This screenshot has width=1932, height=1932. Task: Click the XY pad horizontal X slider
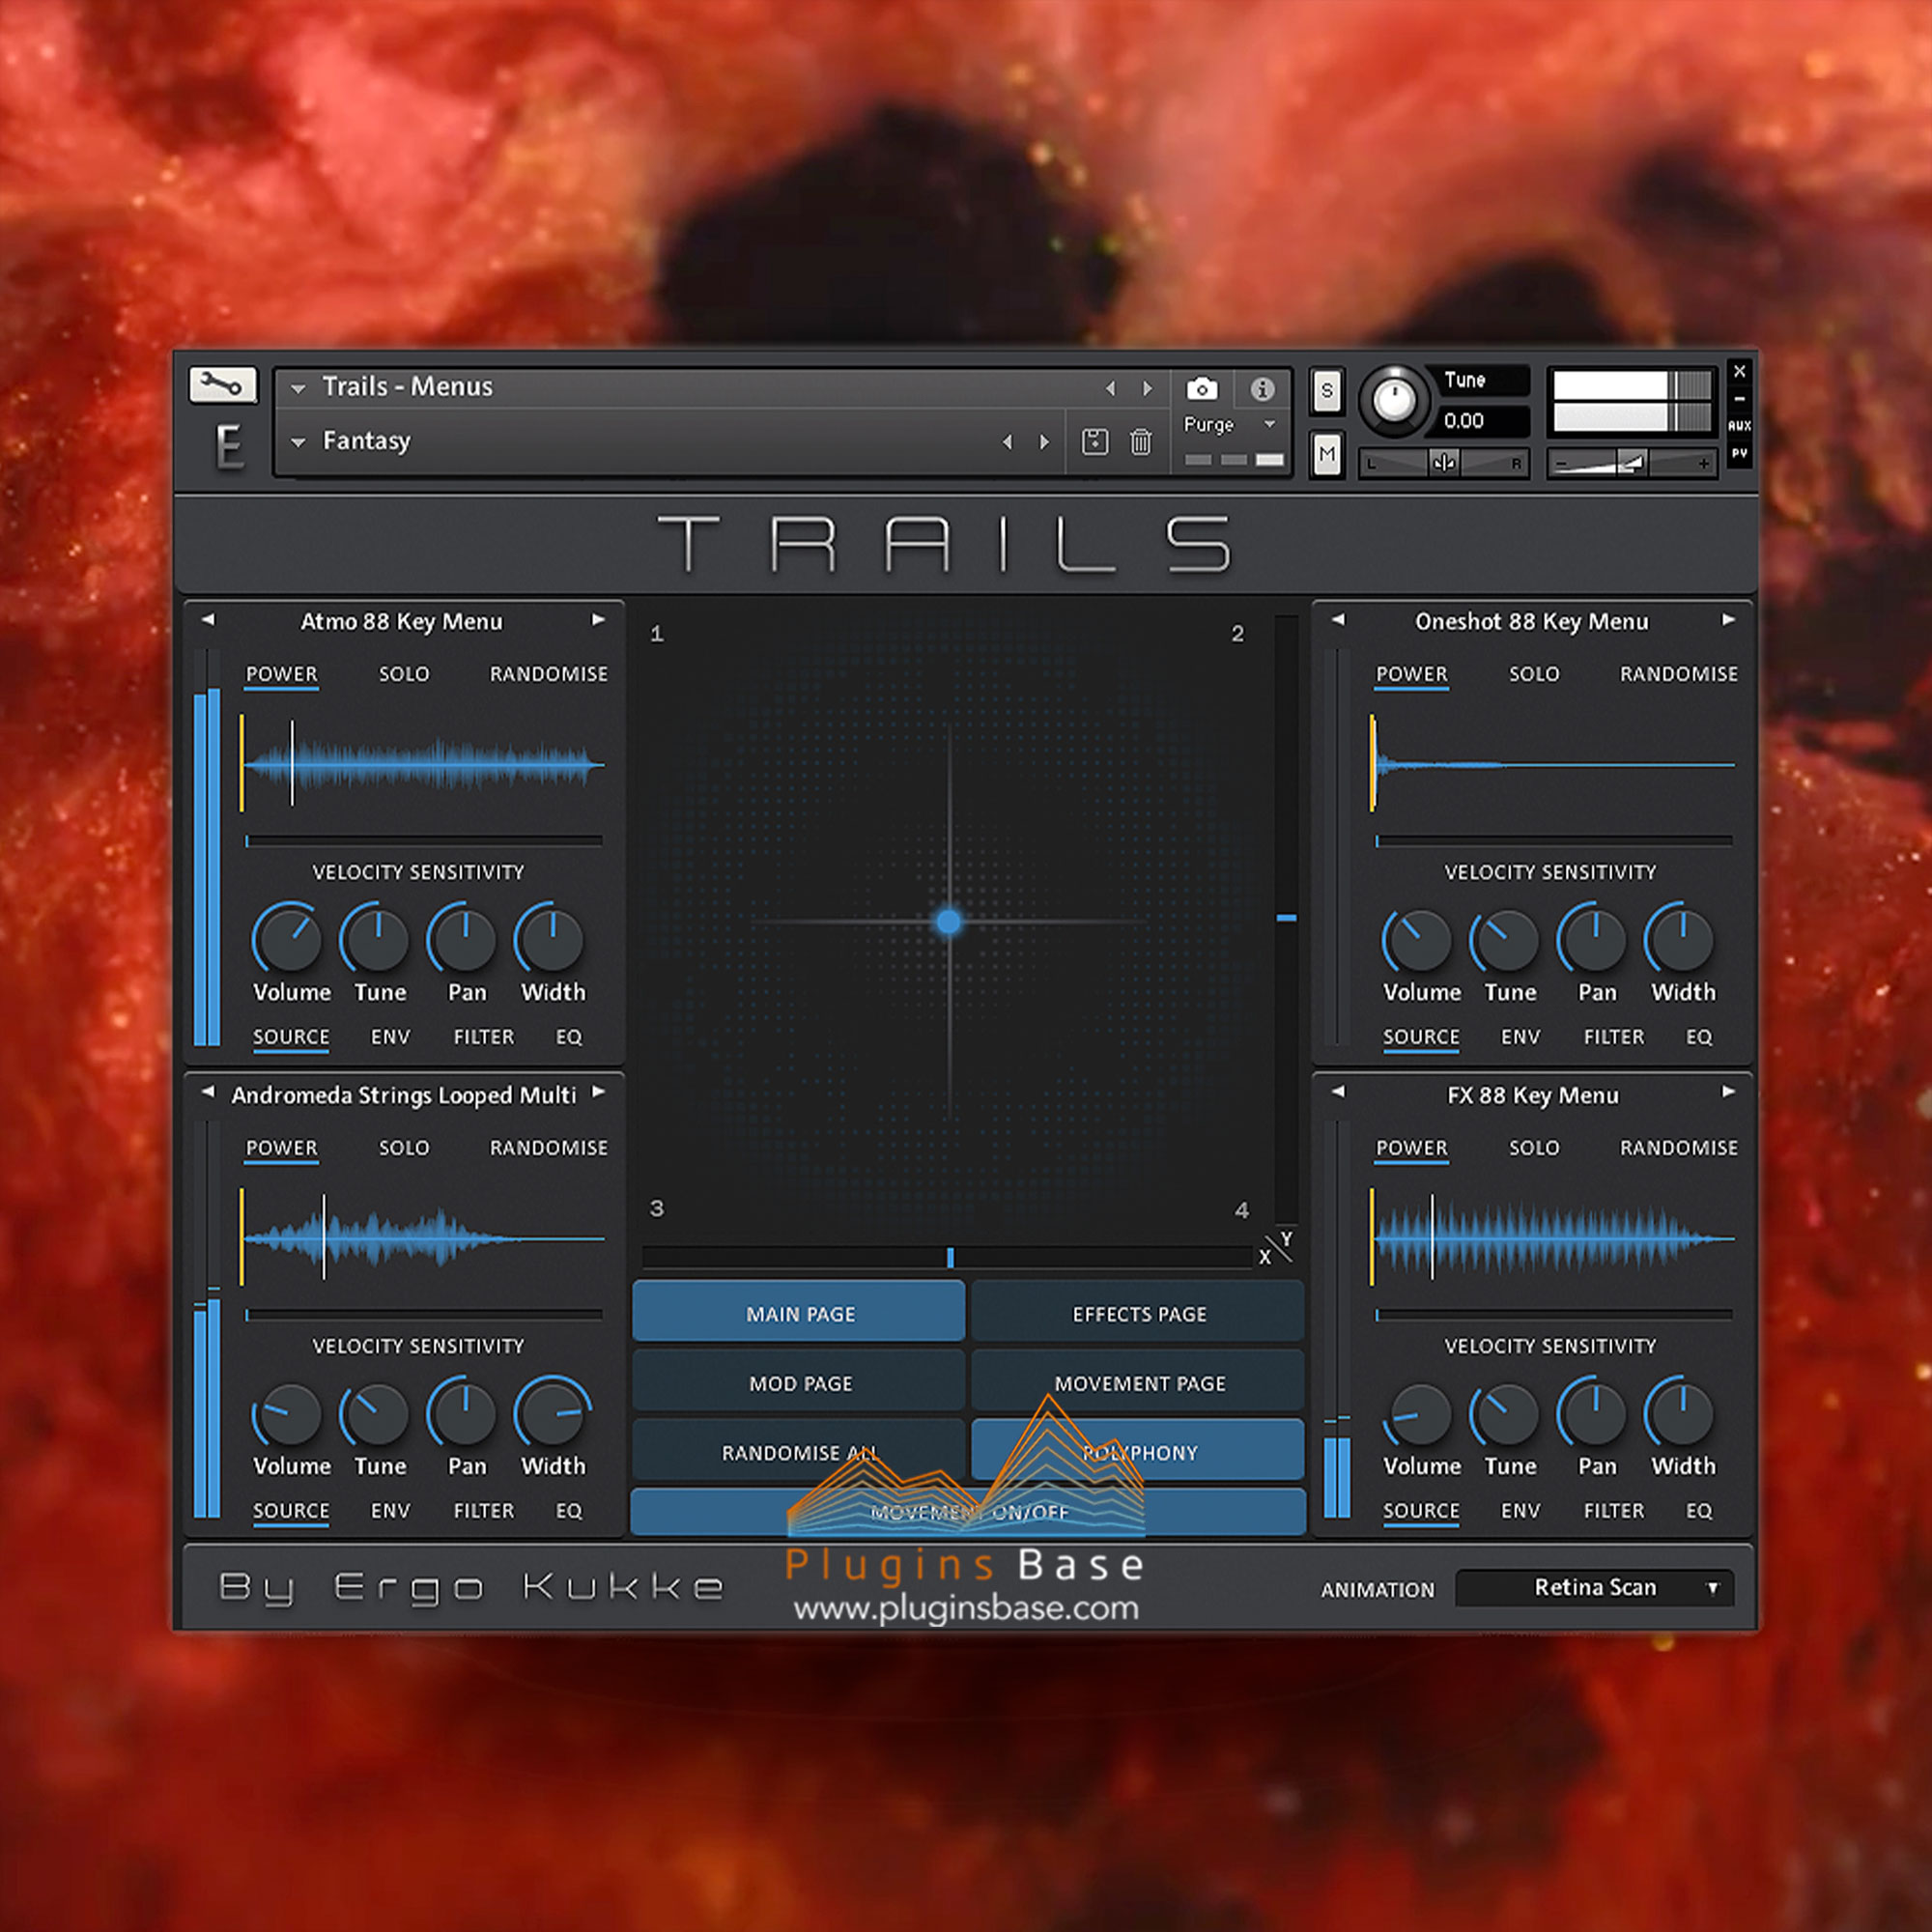coord(947,1257)
